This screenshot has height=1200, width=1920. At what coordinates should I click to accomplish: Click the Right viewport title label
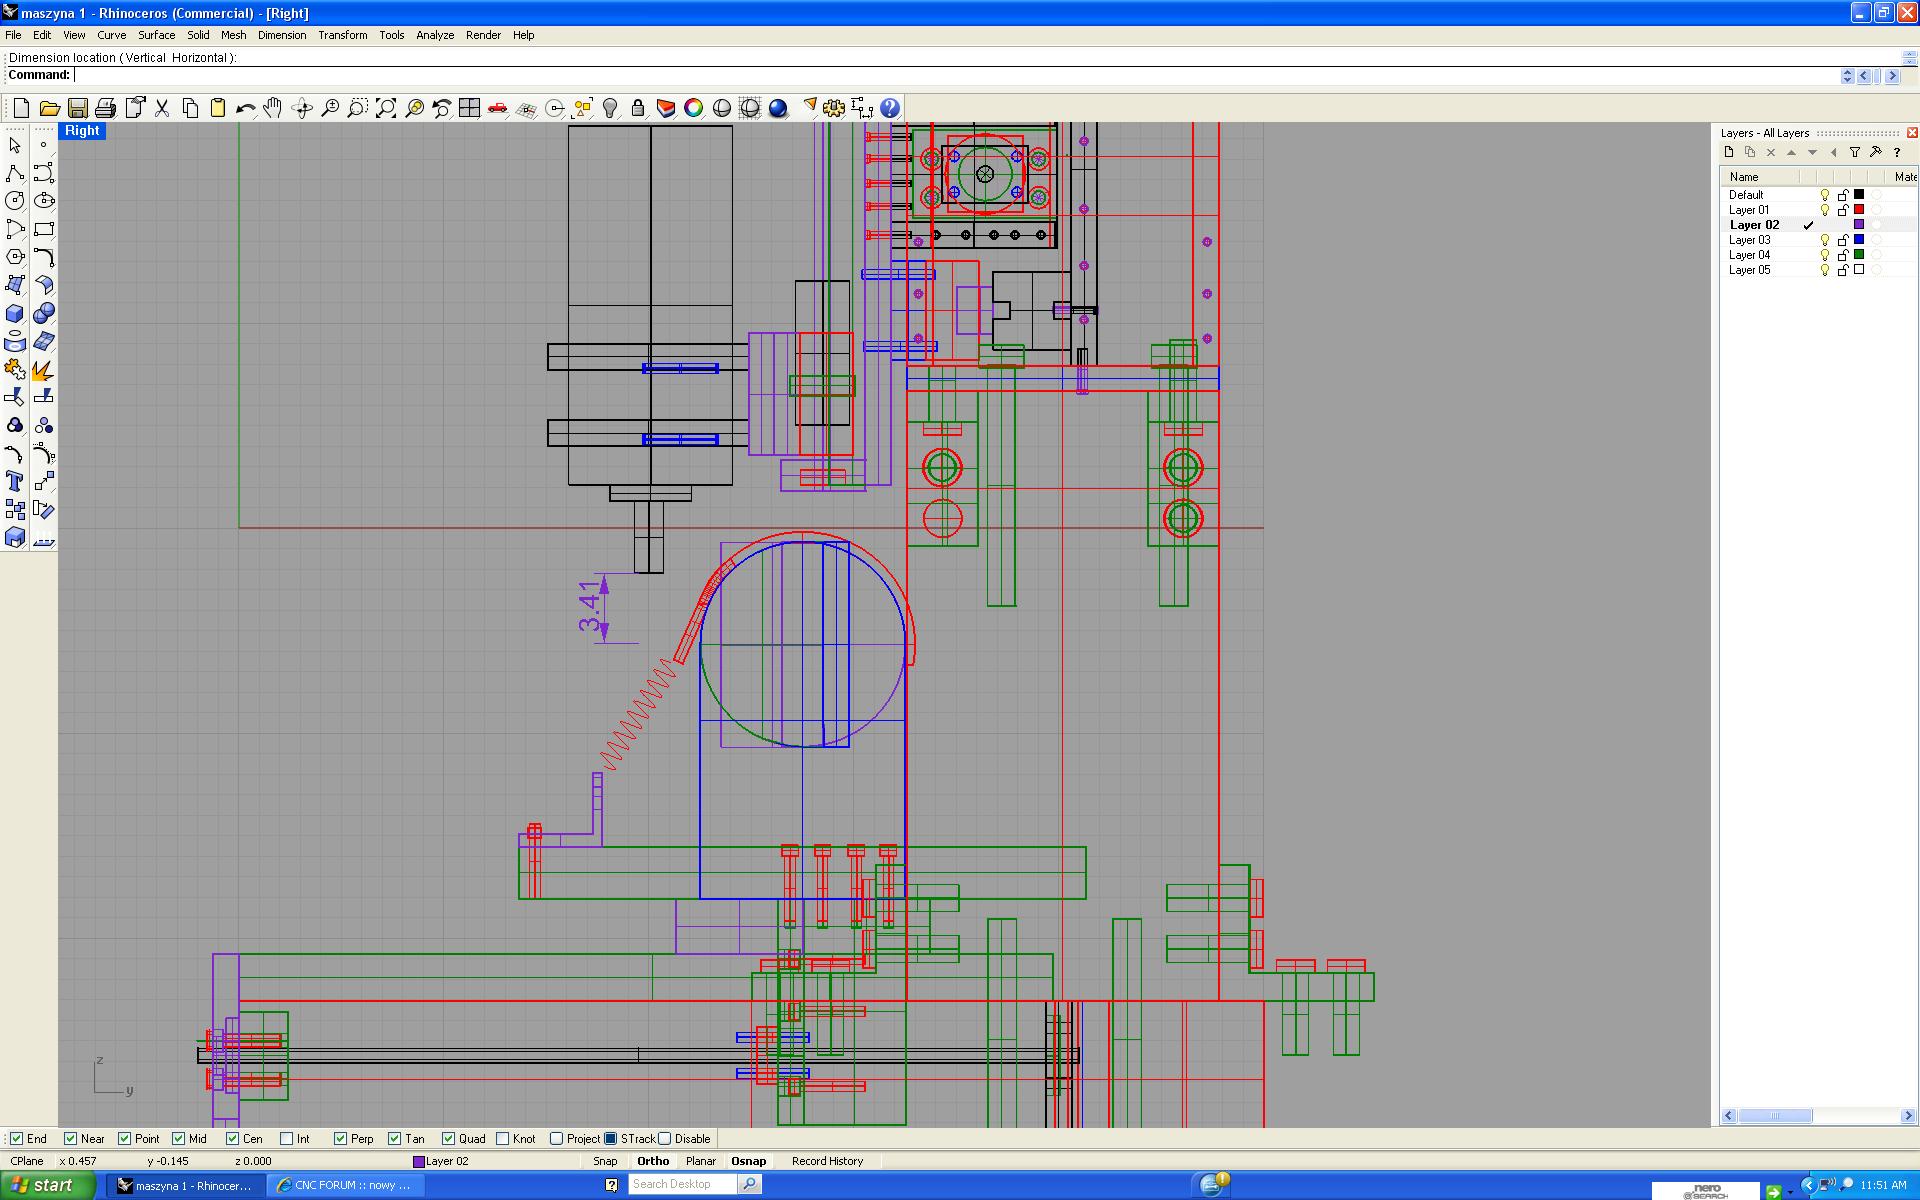point(82,131)
